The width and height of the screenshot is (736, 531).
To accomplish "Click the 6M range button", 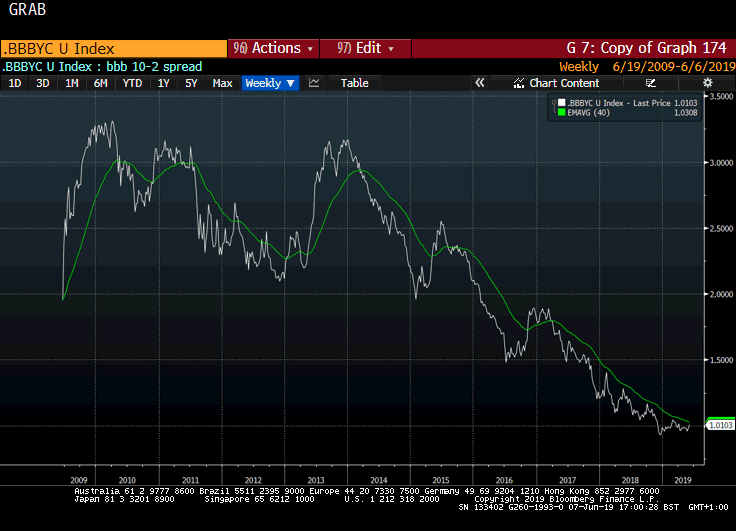I will (x=100, y=83).
